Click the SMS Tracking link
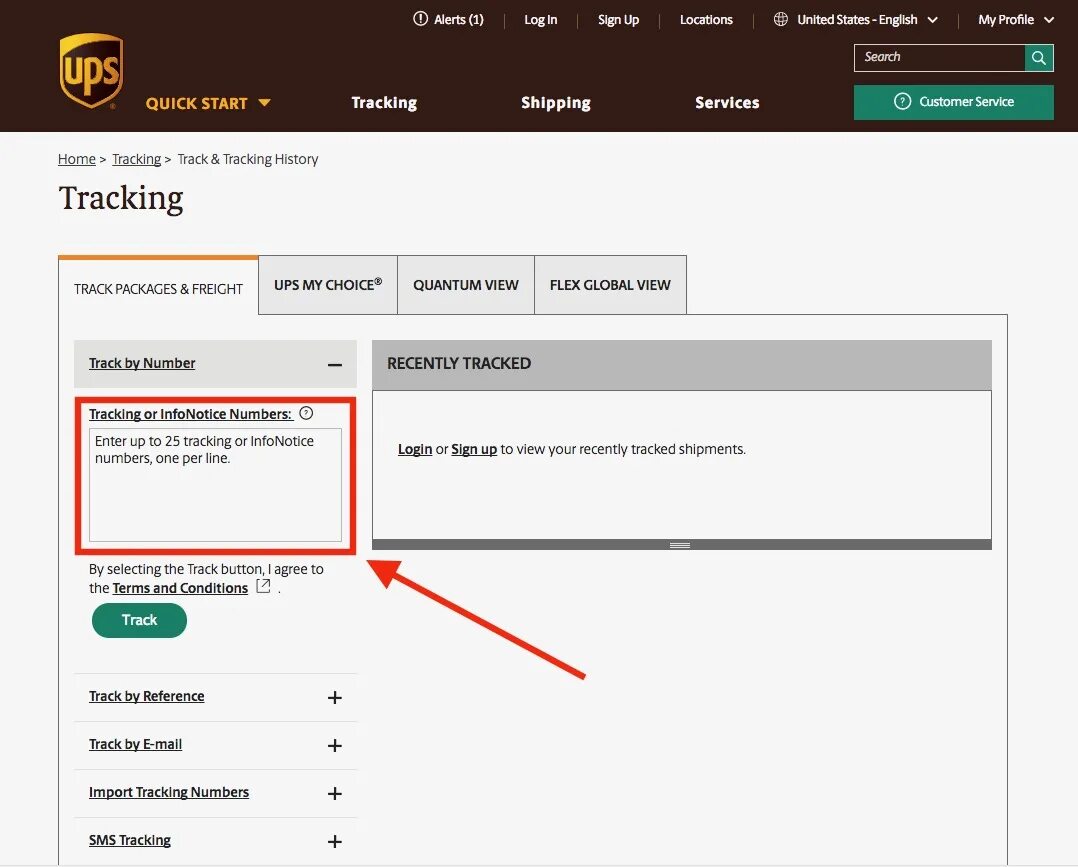 [x=130, y=840]
